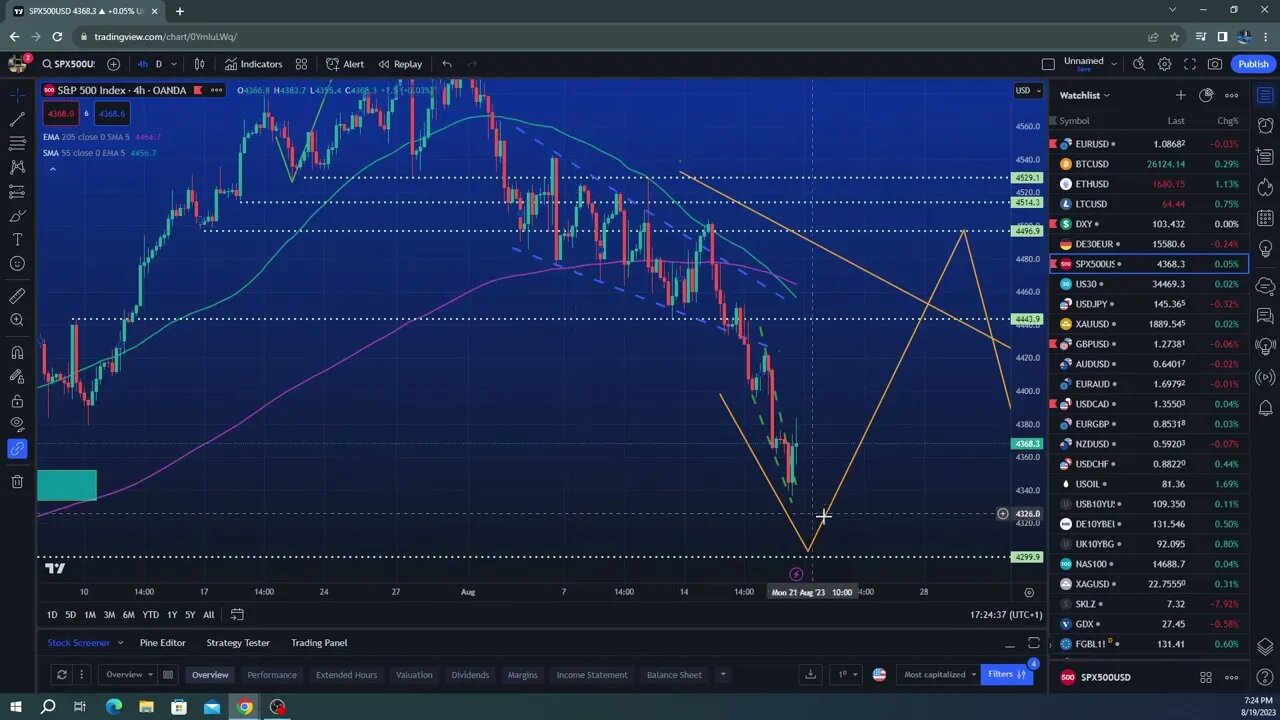Open the screener Performance column tab

pos(272,675)
